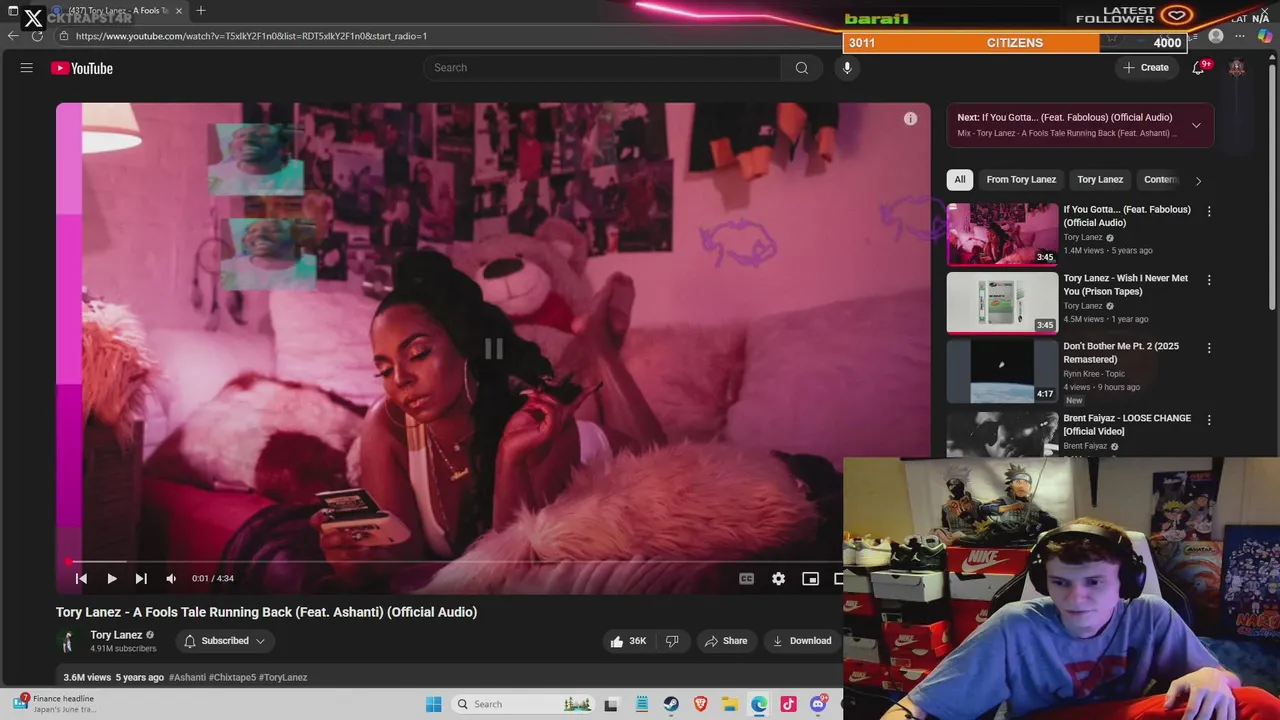Open Discord from the taskbar

pyautogui.click(x=819, y=704)
